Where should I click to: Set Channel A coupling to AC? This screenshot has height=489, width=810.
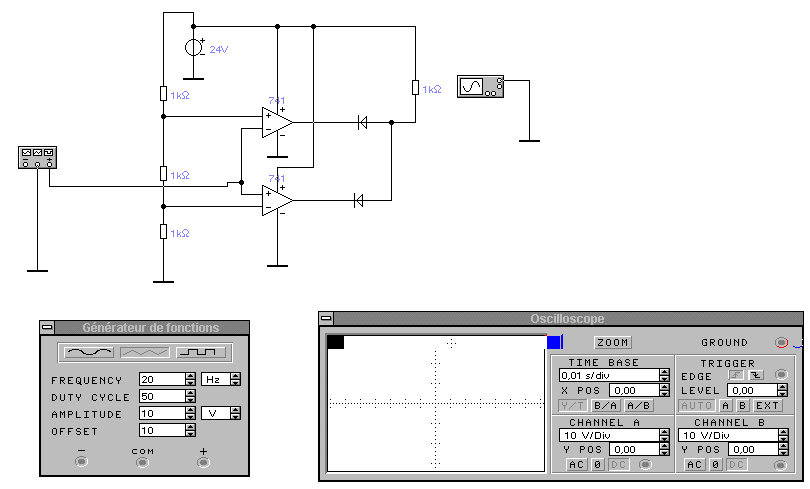(x=576, y=465)
